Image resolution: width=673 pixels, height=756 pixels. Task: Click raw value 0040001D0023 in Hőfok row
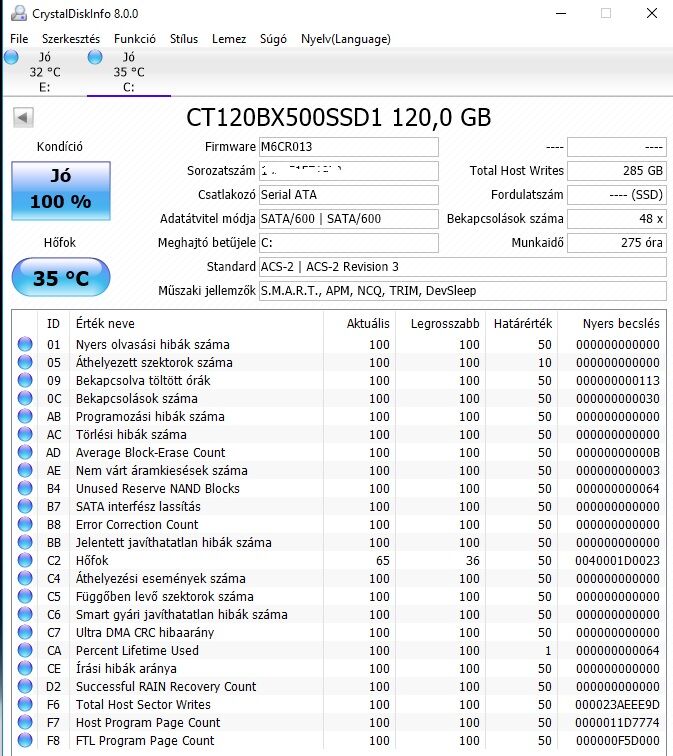click(617, 560)
